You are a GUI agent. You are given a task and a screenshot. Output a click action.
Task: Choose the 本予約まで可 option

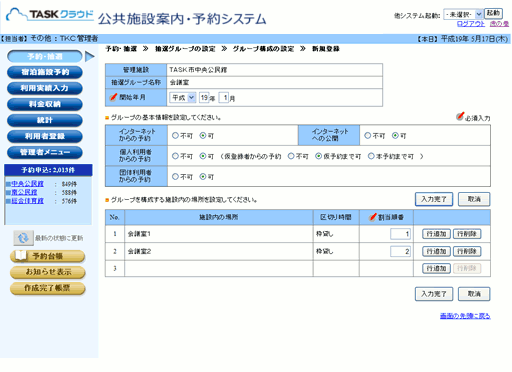pyautogui.click(x=371, y=156)
